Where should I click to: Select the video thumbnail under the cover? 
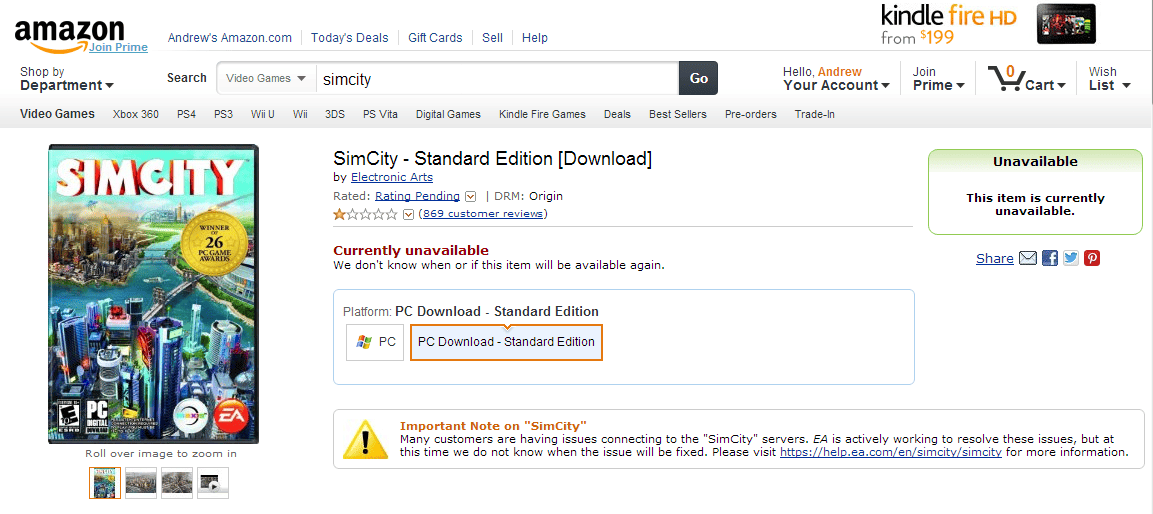coord(213,483)
